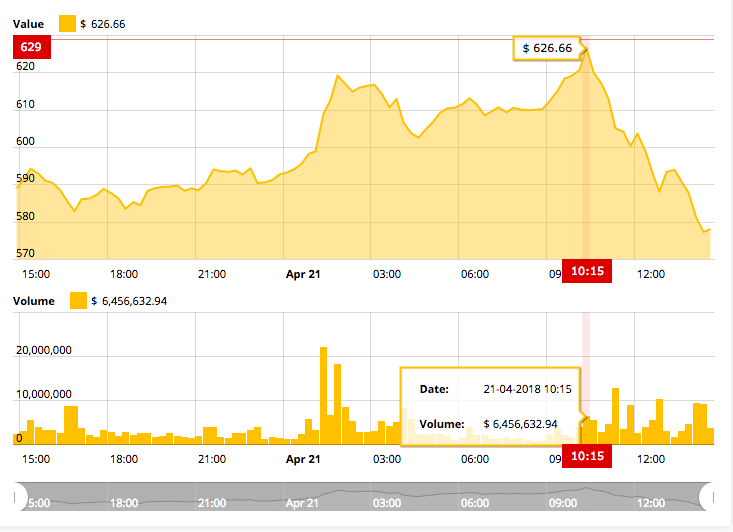Viewport: 733px width, 532px height.
Task: Click the 18:00 label in range scrollbar
Action: tap(124, 504)
